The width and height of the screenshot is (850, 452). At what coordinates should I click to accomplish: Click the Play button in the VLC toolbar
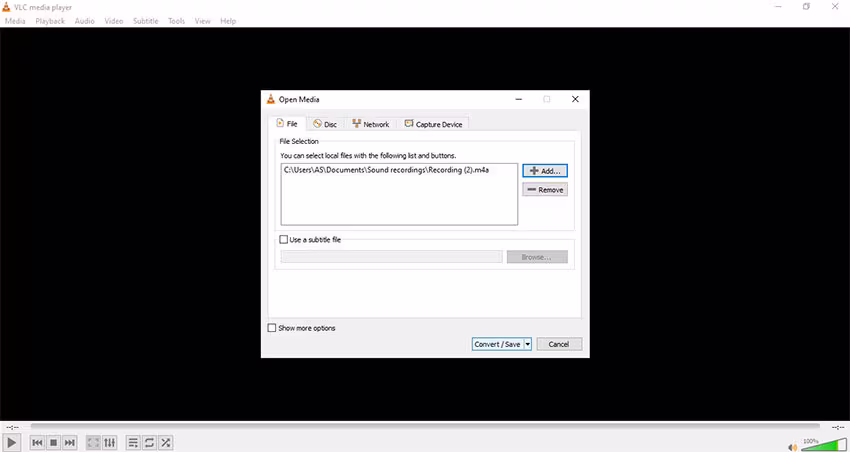11,442
